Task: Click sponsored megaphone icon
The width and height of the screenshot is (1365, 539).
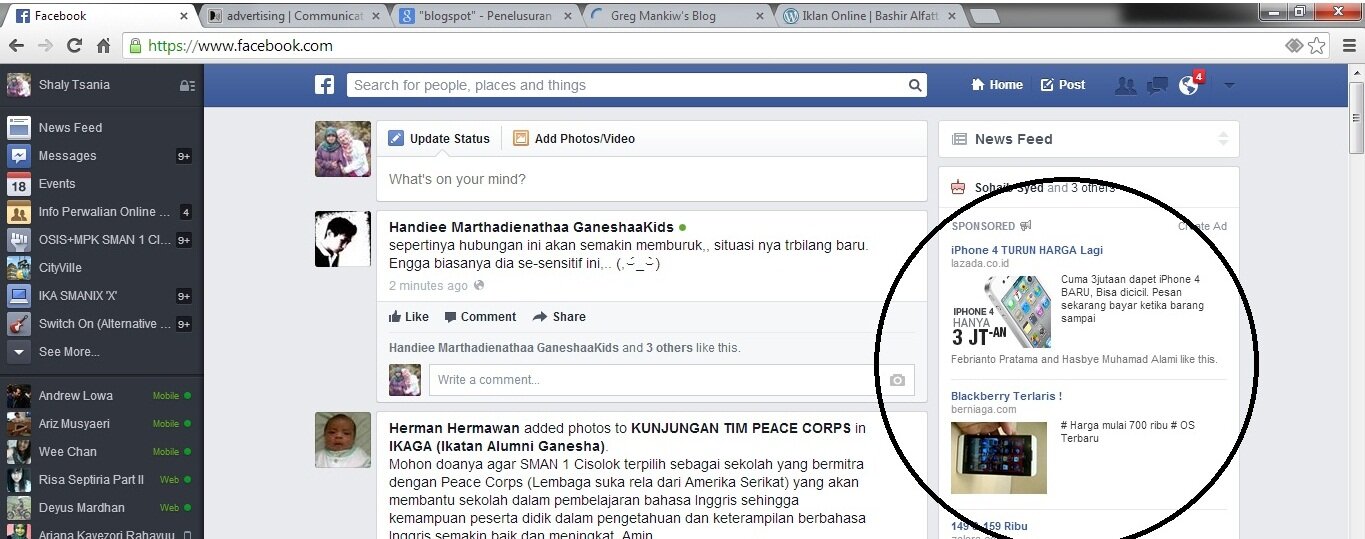Action: 1026,226
